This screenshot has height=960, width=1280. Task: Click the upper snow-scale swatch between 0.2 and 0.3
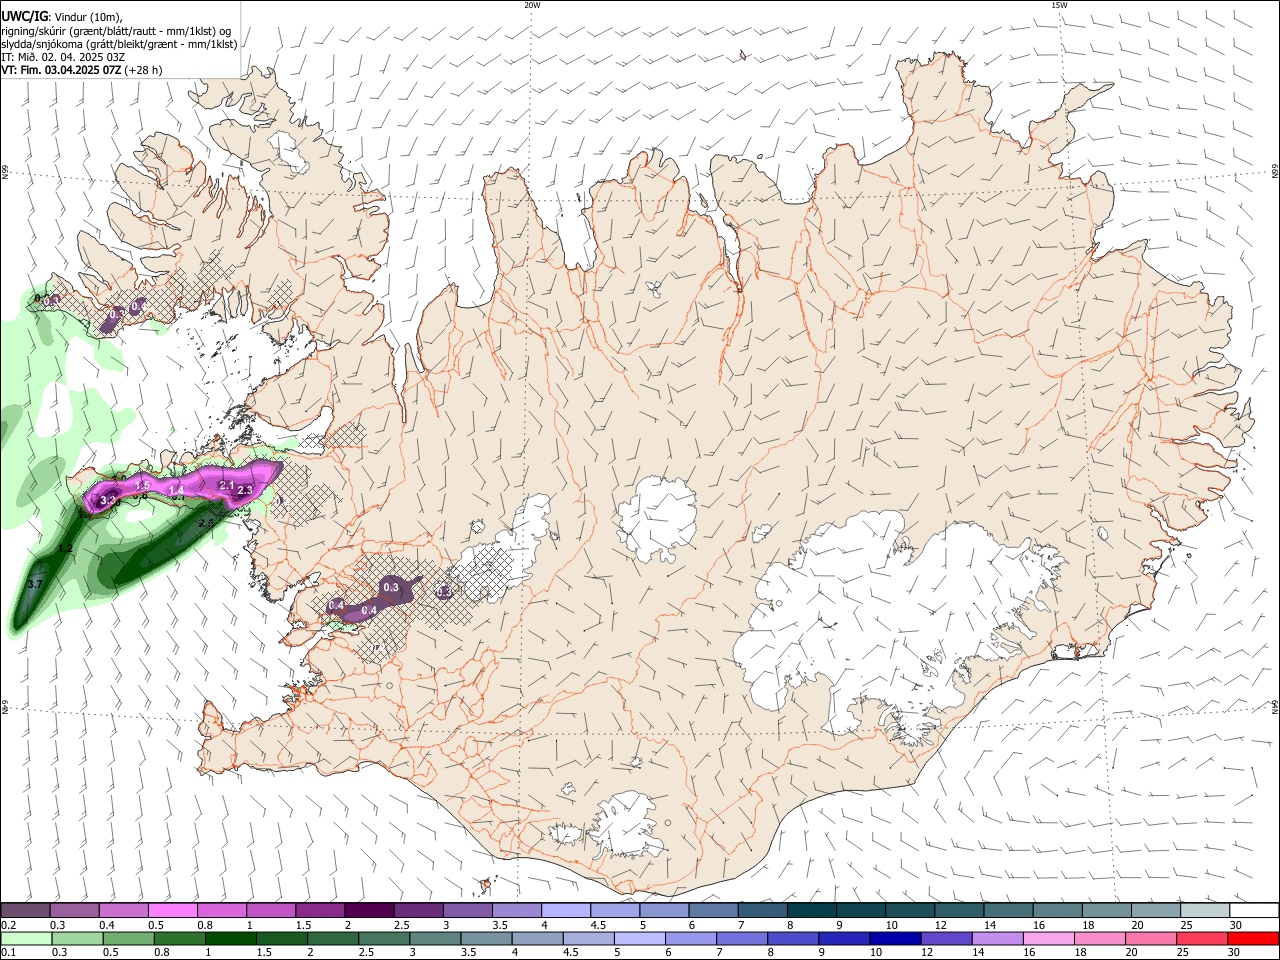click(x=26, y=911)
